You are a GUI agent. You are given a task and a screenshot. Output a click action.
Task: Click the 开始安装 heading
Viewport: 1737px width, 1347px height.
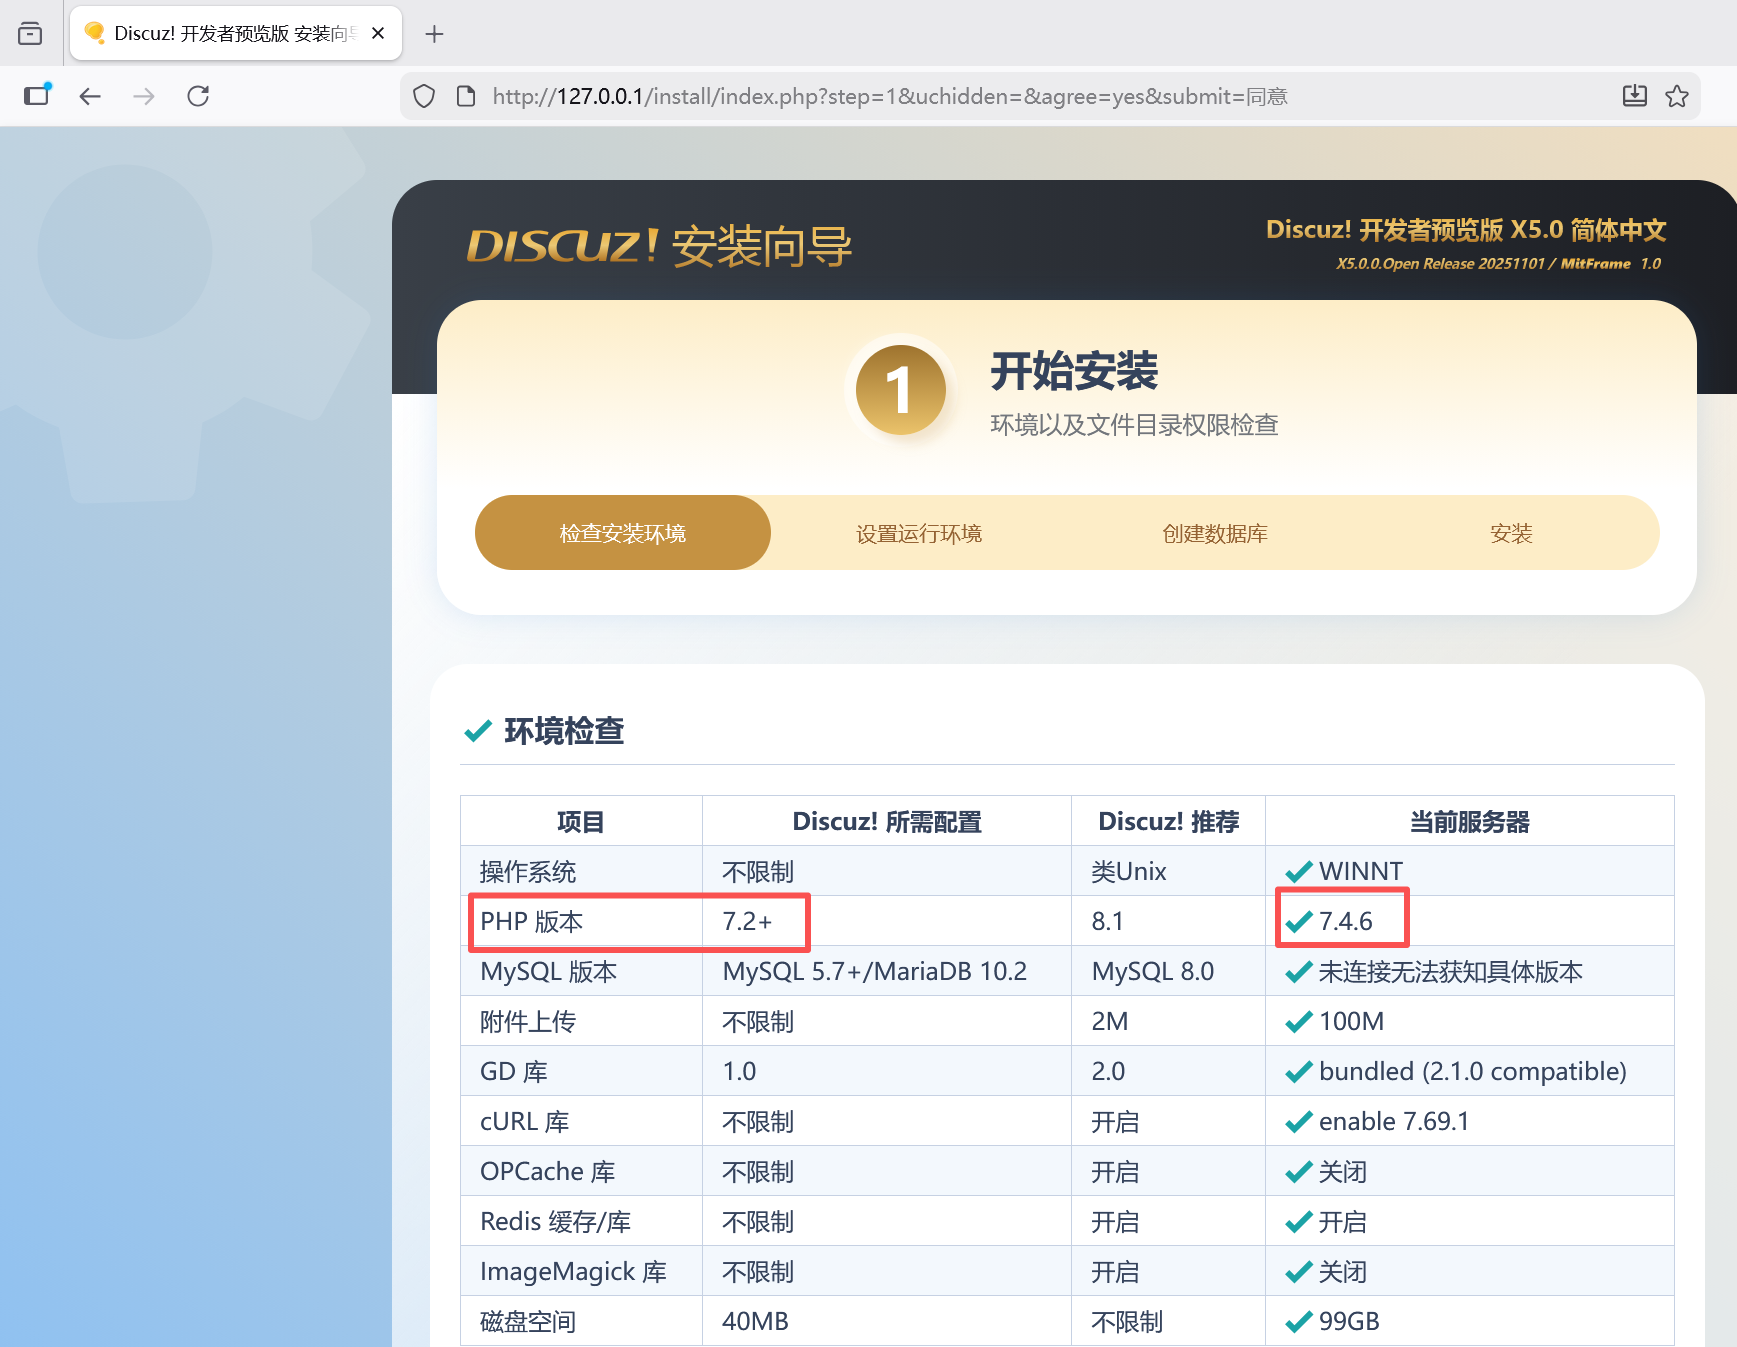[1074, 371]
